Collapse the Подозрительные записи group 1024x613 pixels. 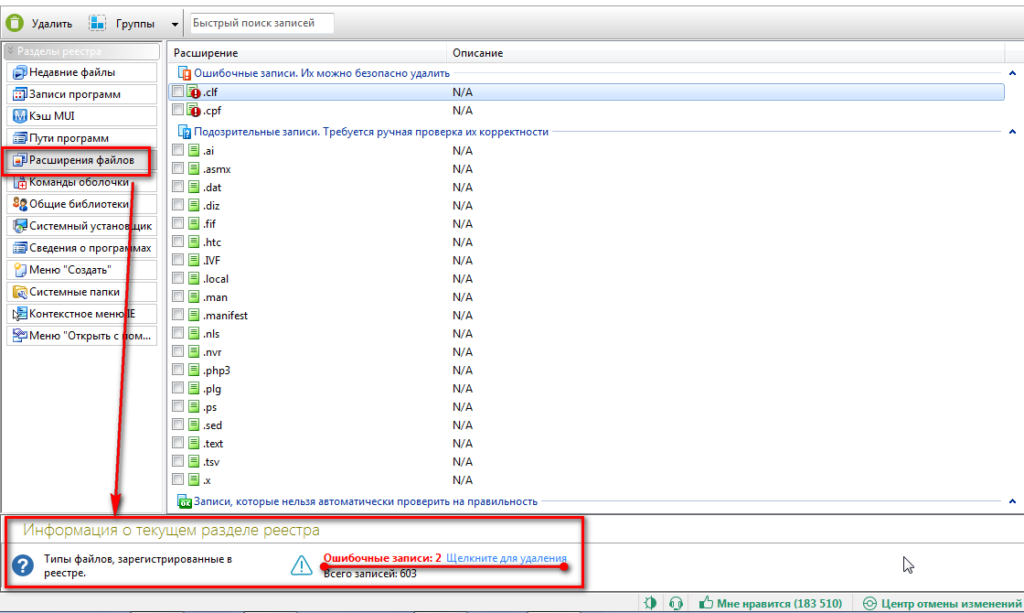click(x=1012, y=131)
